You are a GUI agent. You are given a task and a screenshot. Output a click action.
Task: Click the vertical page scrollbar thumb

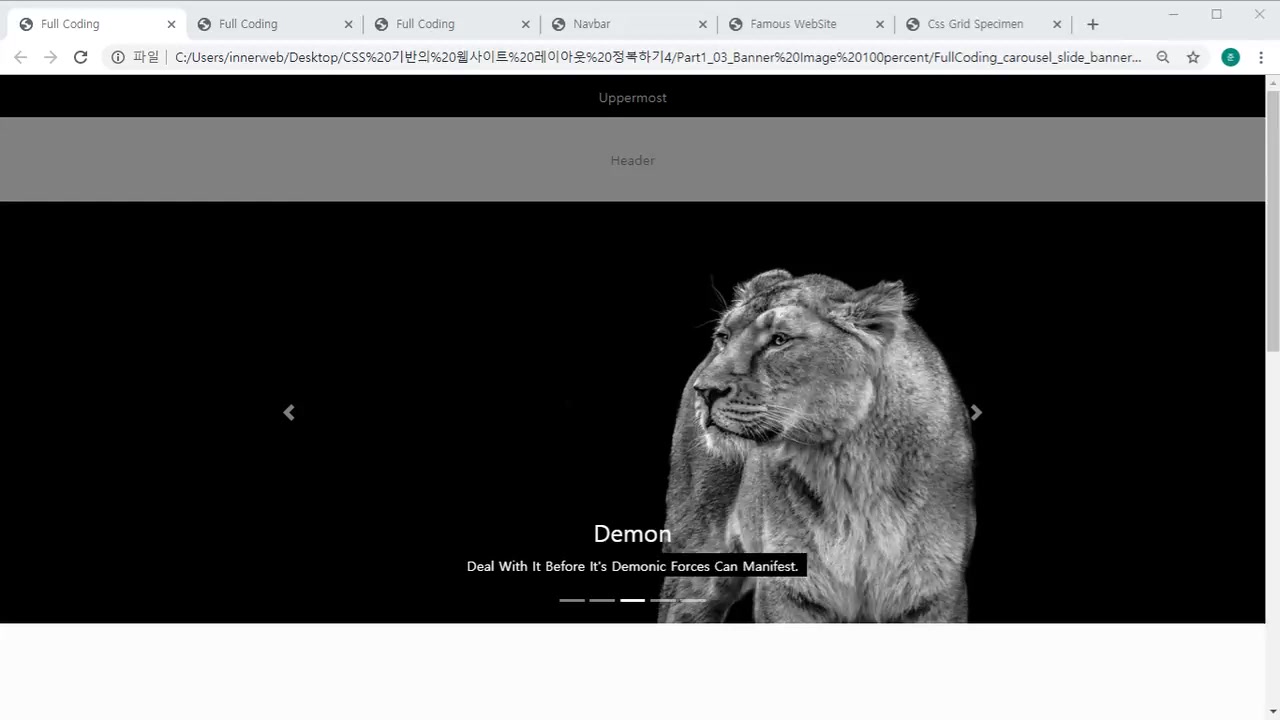click(x=1272, y=220)
